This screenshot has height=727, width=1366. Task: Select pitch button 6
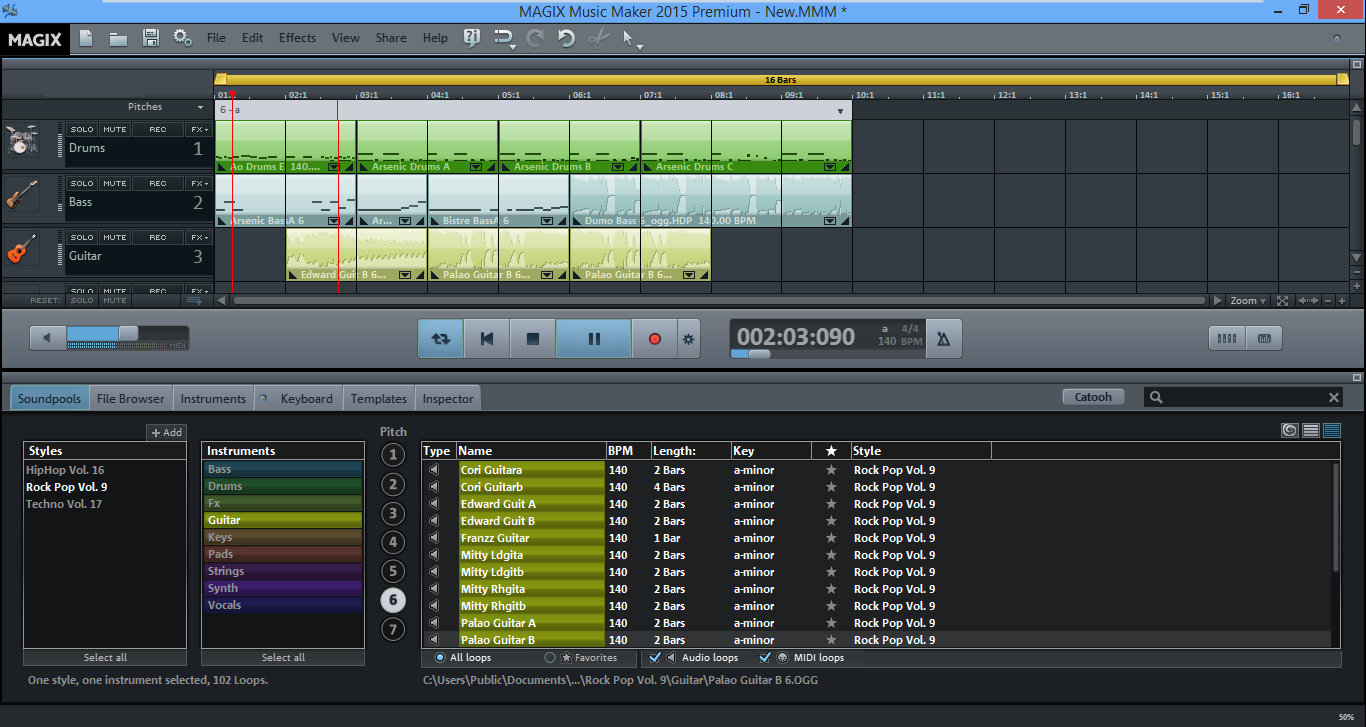tap(393, 600)
